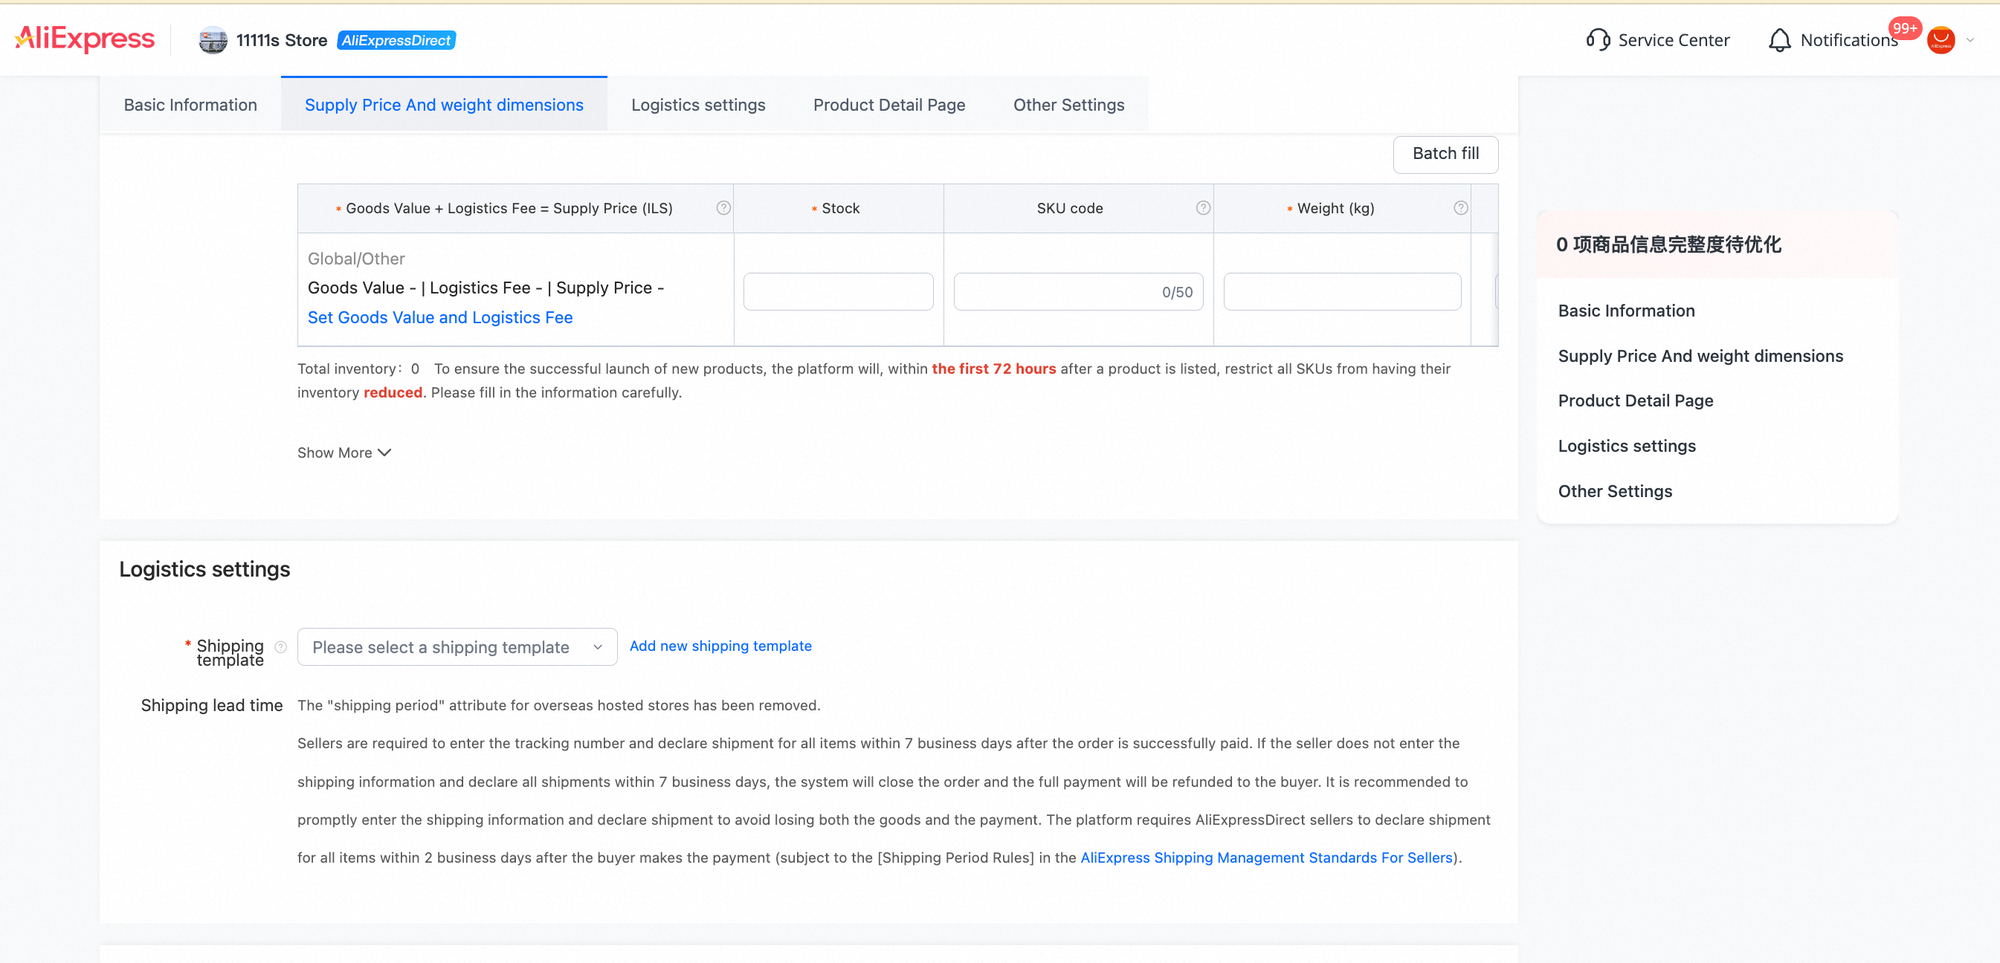Click the Batch fill button

coord(1446,154)
